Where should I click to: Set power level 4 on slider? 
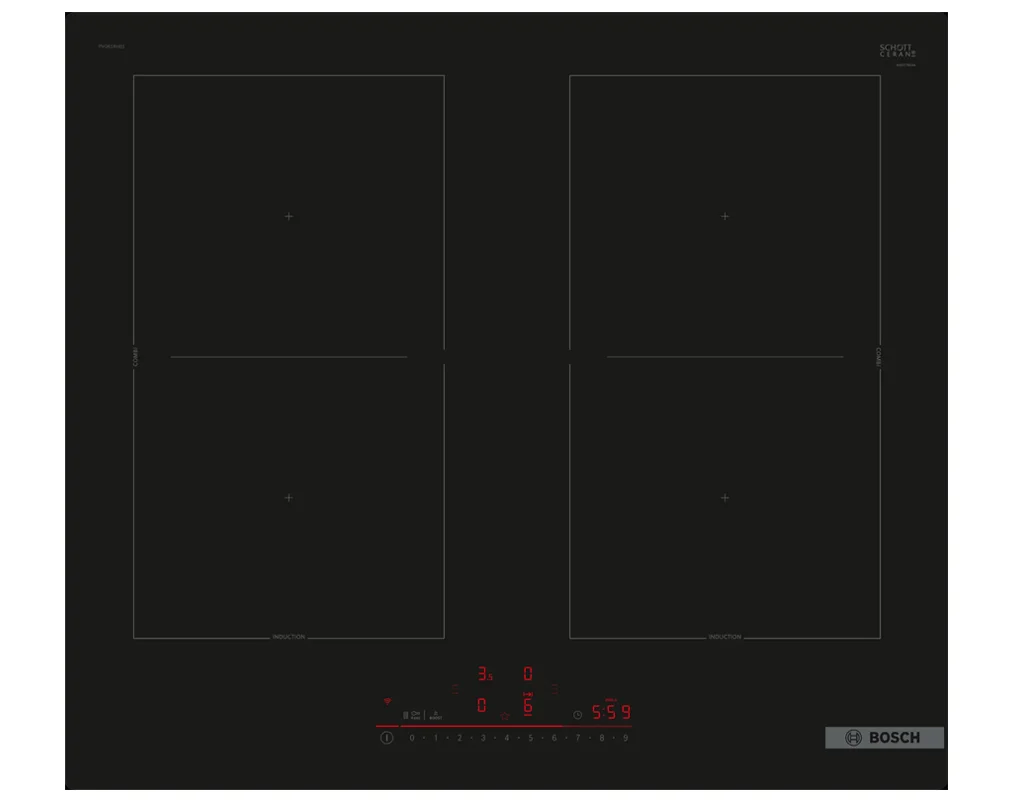(507, 738)
